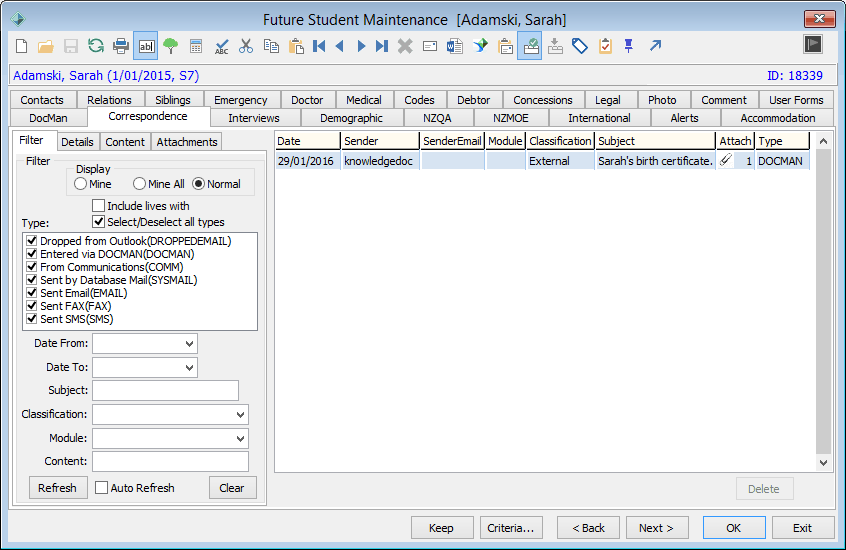The image size is (846, 550).
Task: Click the scrollbar down arrow in list
Action: (823, 463)
